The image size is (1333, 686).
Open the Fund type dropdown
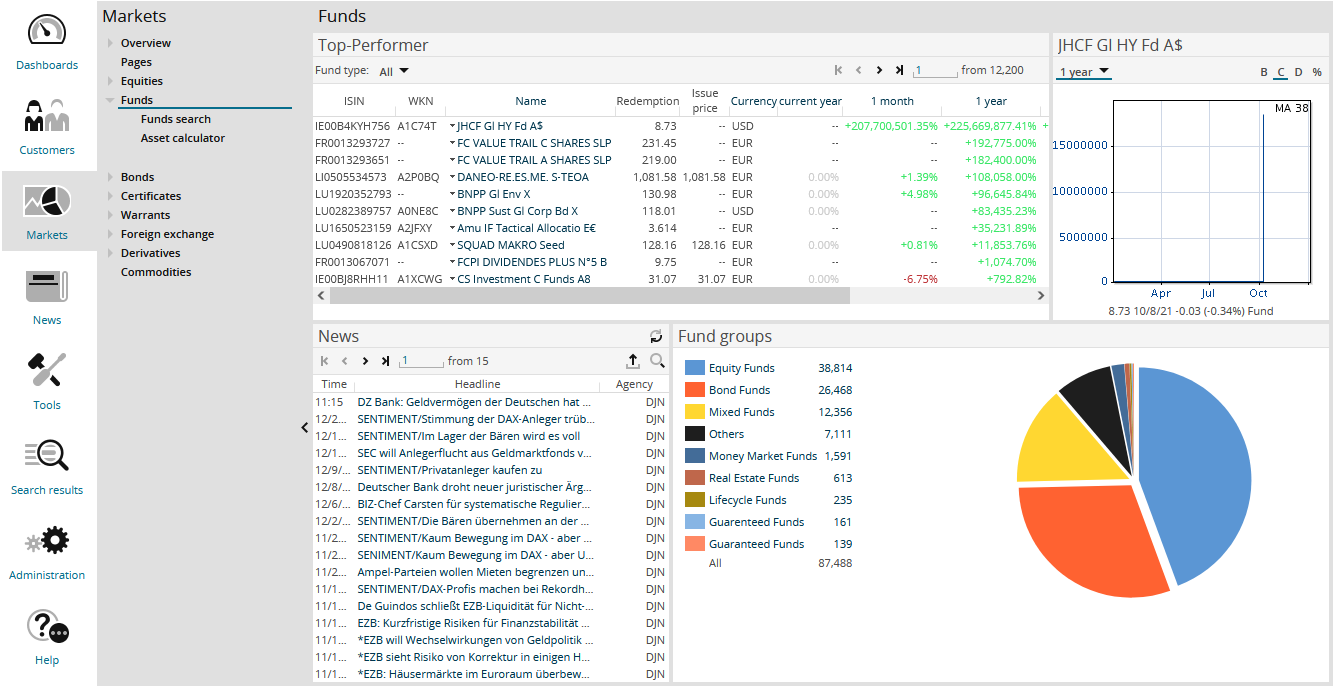coord(394,71)
